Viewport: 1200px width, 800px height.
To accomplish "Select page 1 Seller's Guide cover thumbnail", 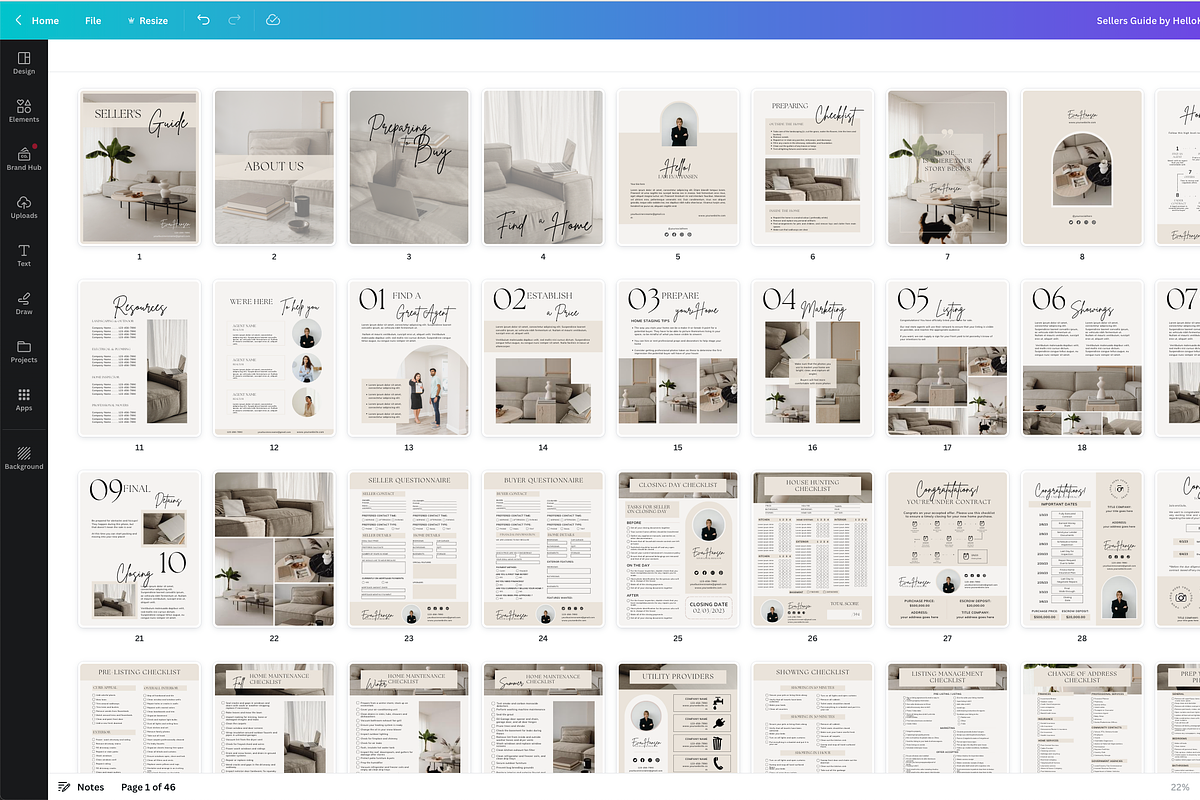I will click(x=139, y=167).
